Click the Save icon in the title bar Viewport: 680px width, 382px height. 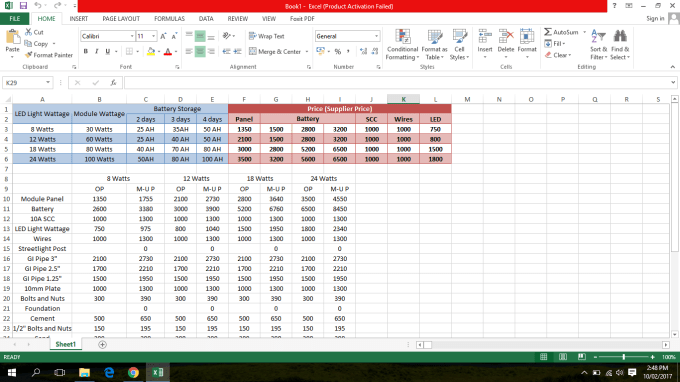[23, 6]
